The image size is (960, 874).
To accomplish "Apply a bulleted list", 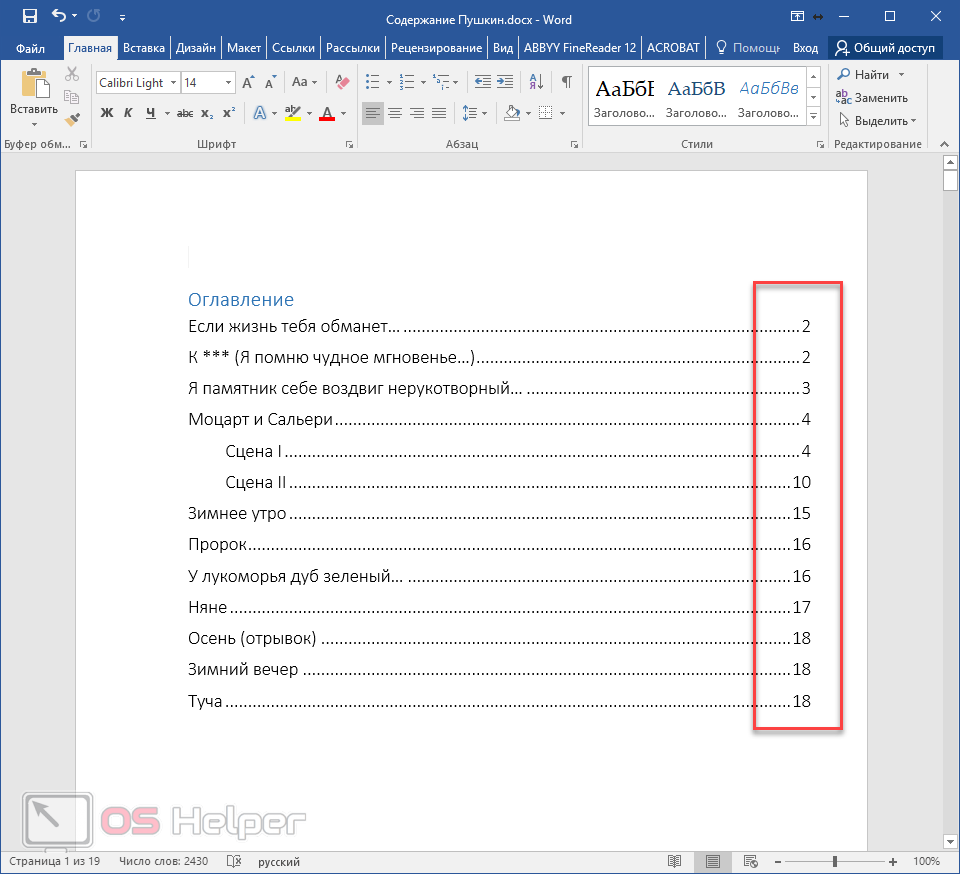I will click(372, 82).
